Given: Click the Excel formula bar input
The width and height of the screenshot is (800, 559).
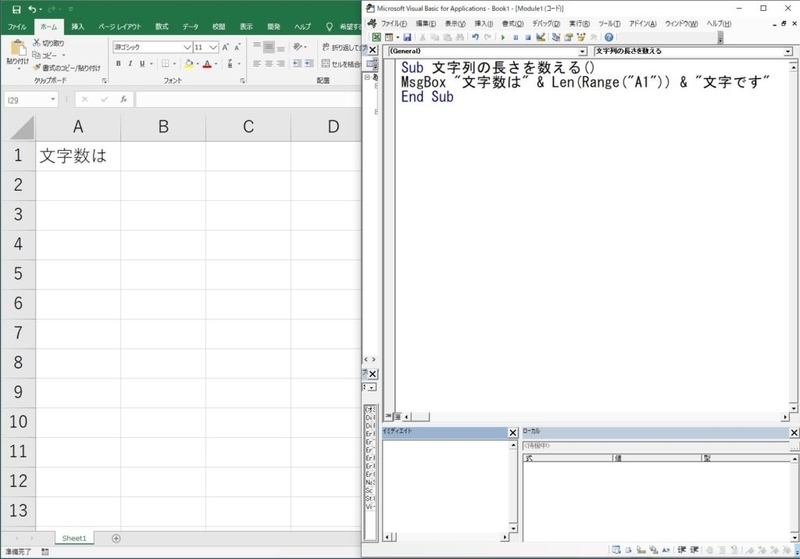Looking at the screenshot, I should 248,99.
